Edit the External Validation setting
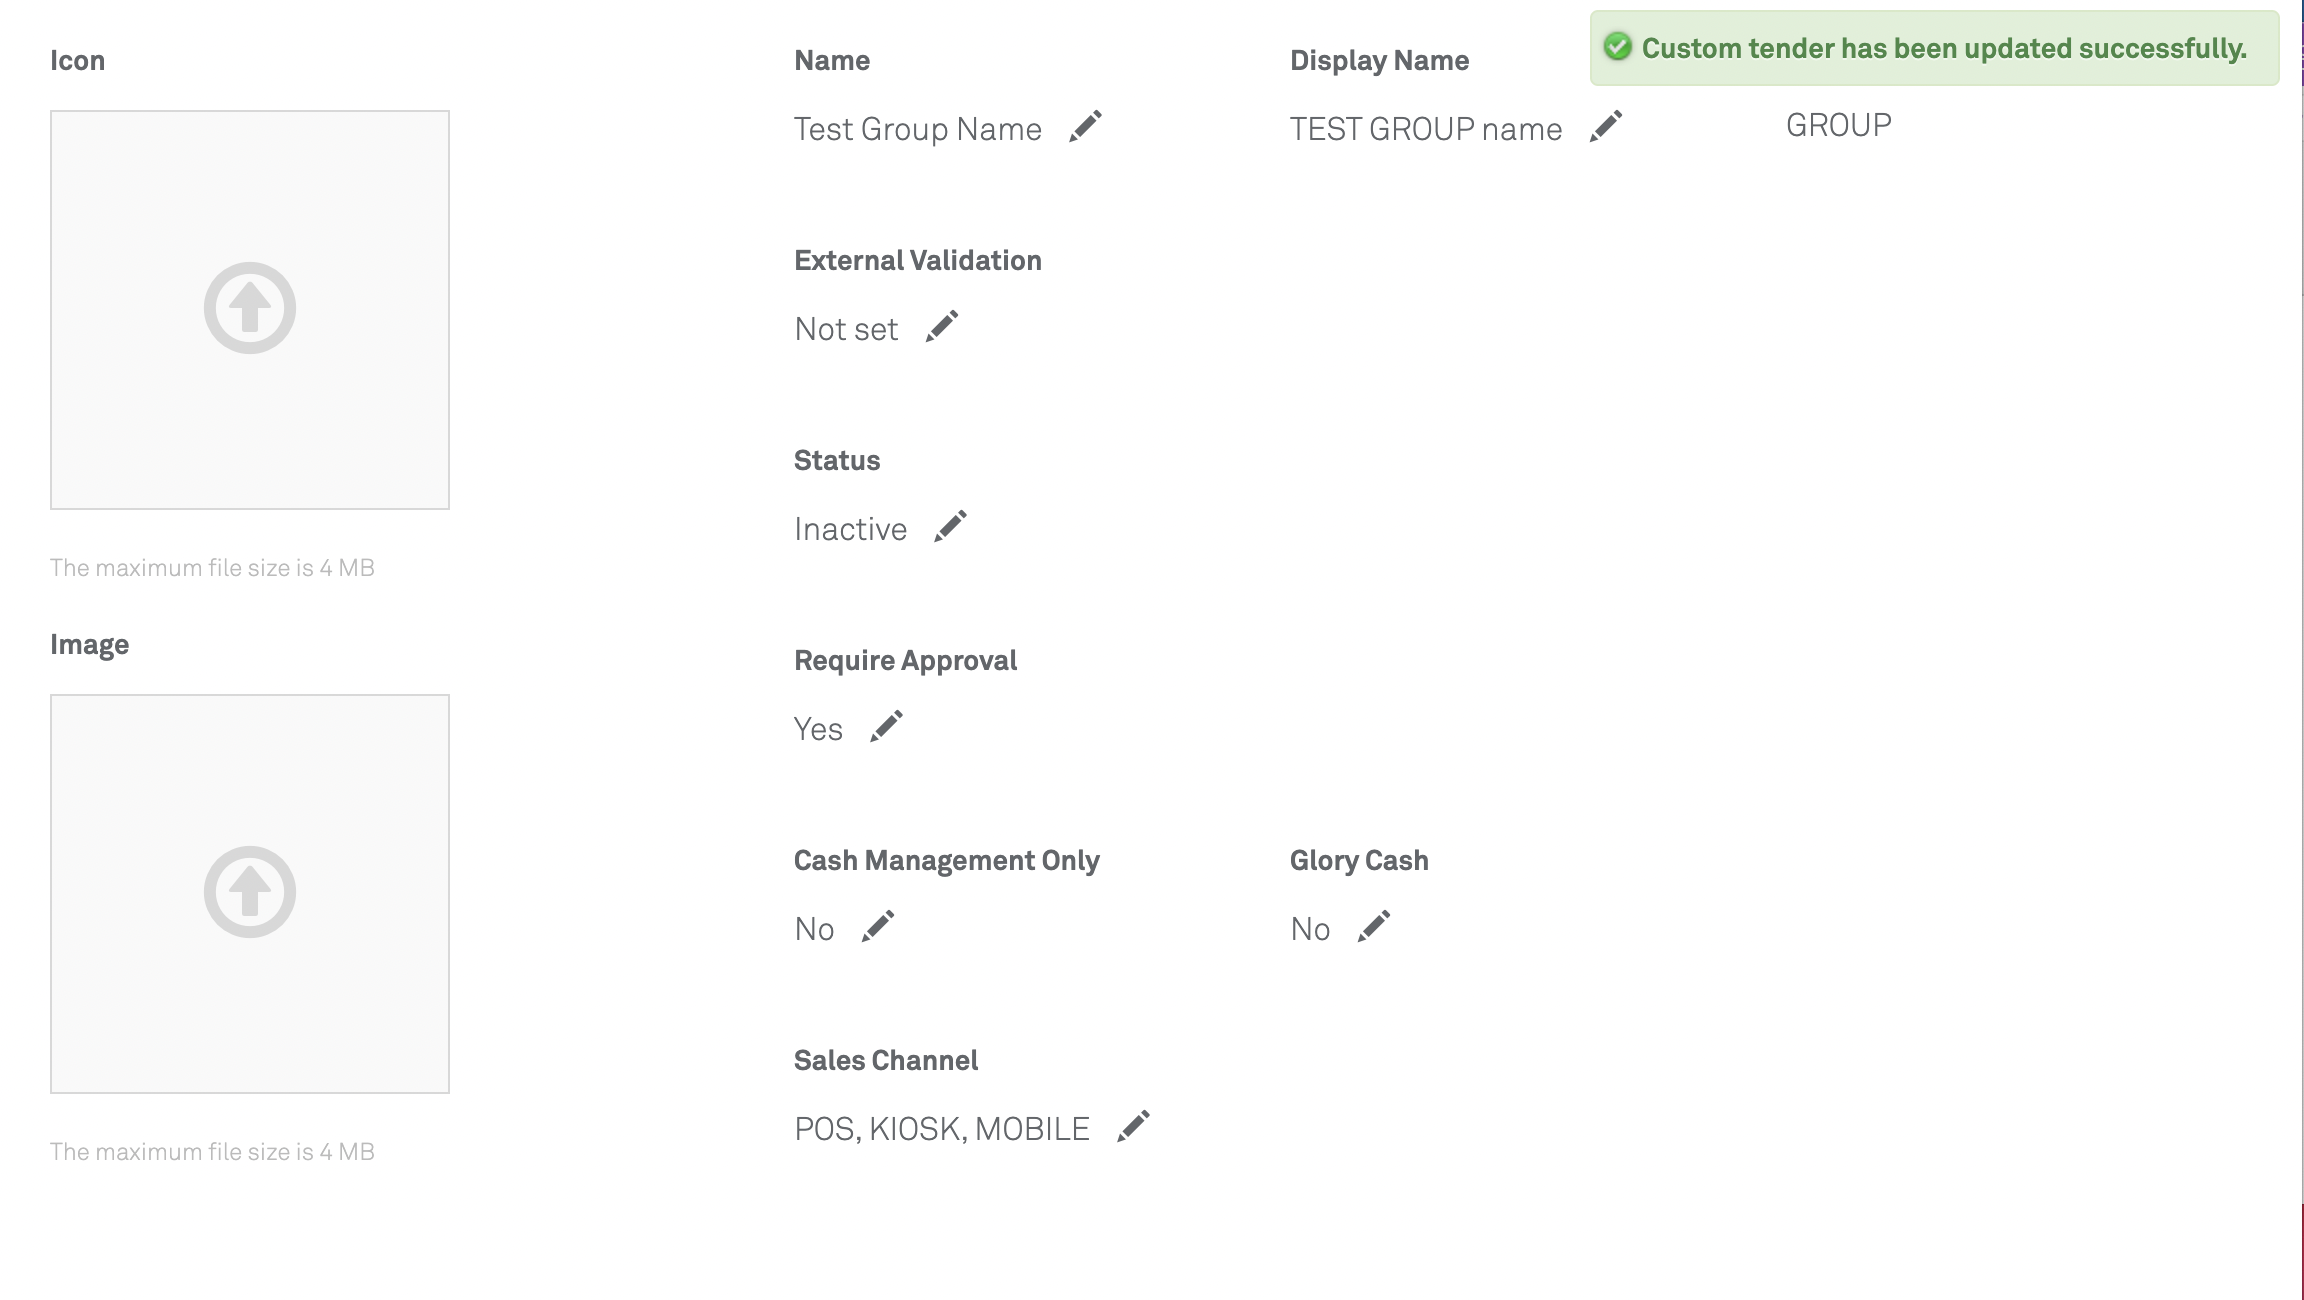2304x1300 pixels. click(x=942, y=327)
